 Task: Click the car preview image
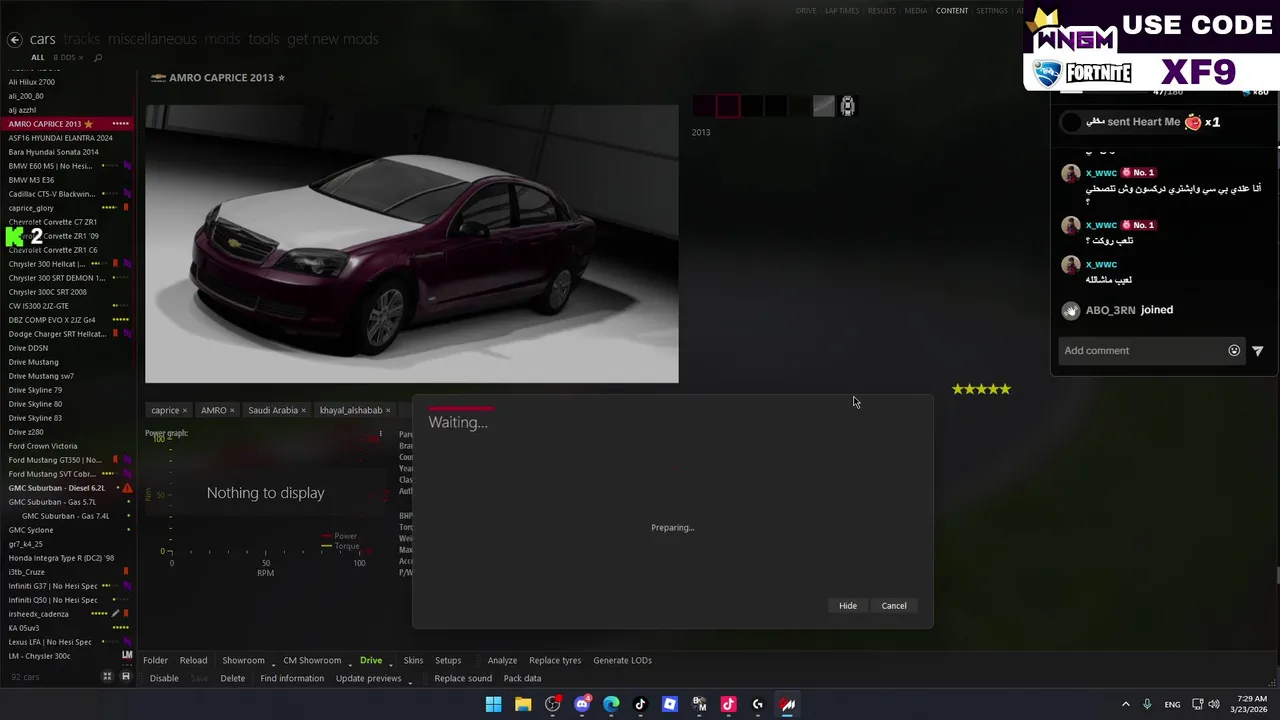(411, 244)
